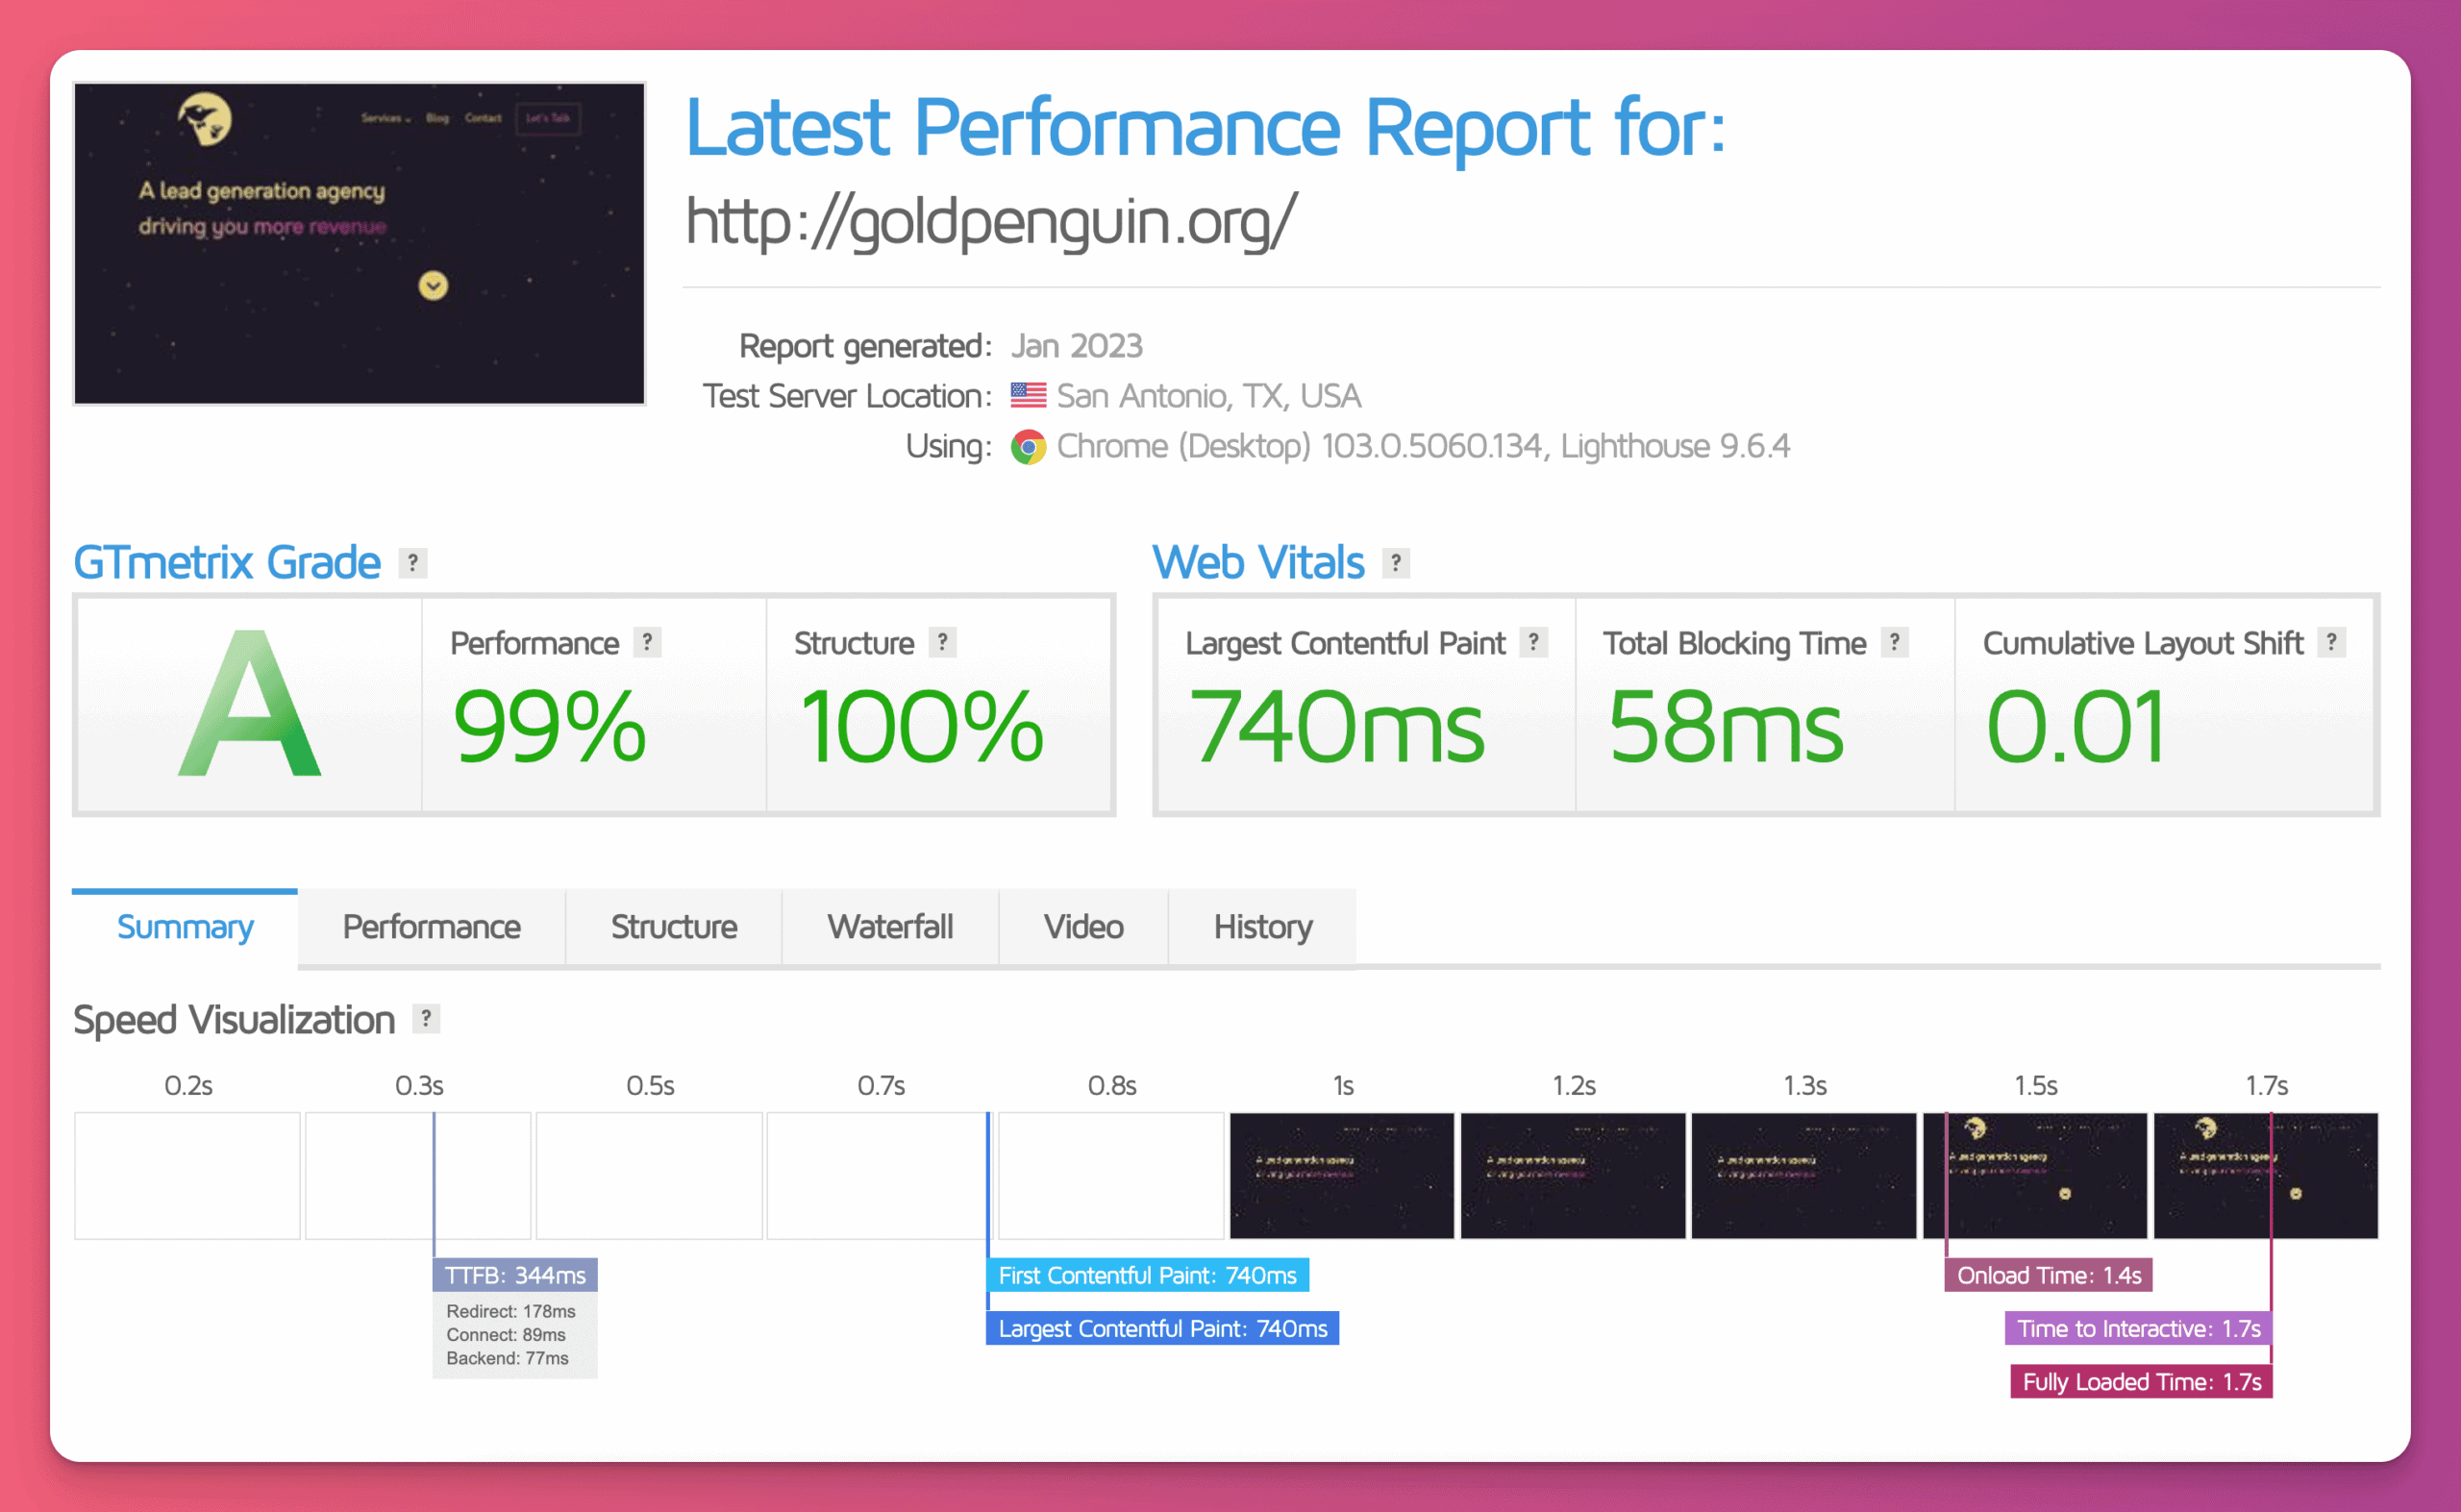The height and width of the screenshot is (1512, 2461).
Task: Click the http://goldpenguin.org/ URL
Action: click(x=991, y=221)
